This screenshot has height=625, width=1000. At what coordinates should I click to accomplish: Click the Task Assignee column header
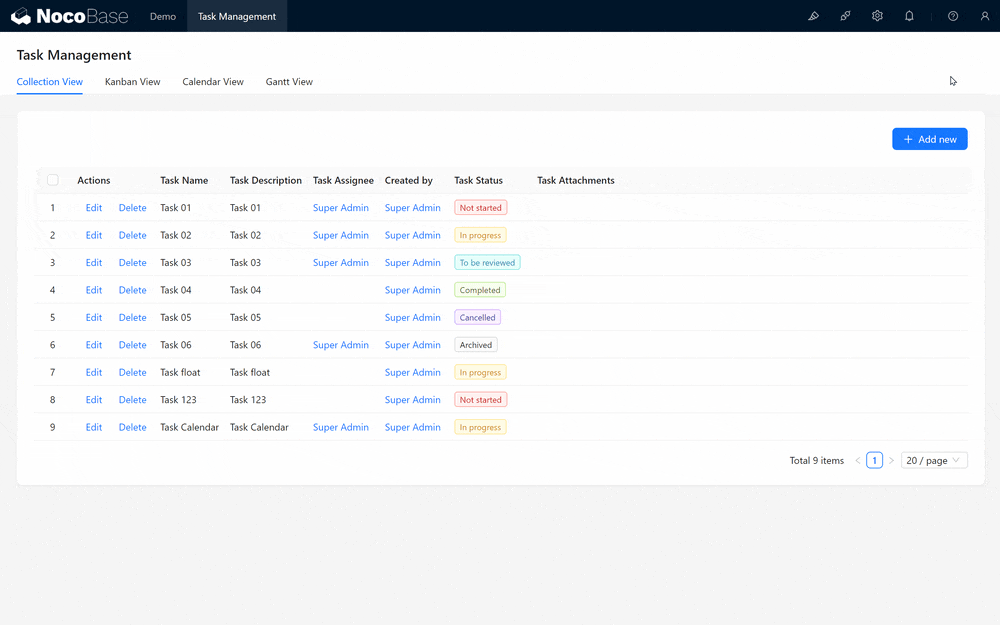(x=343, y=180)
